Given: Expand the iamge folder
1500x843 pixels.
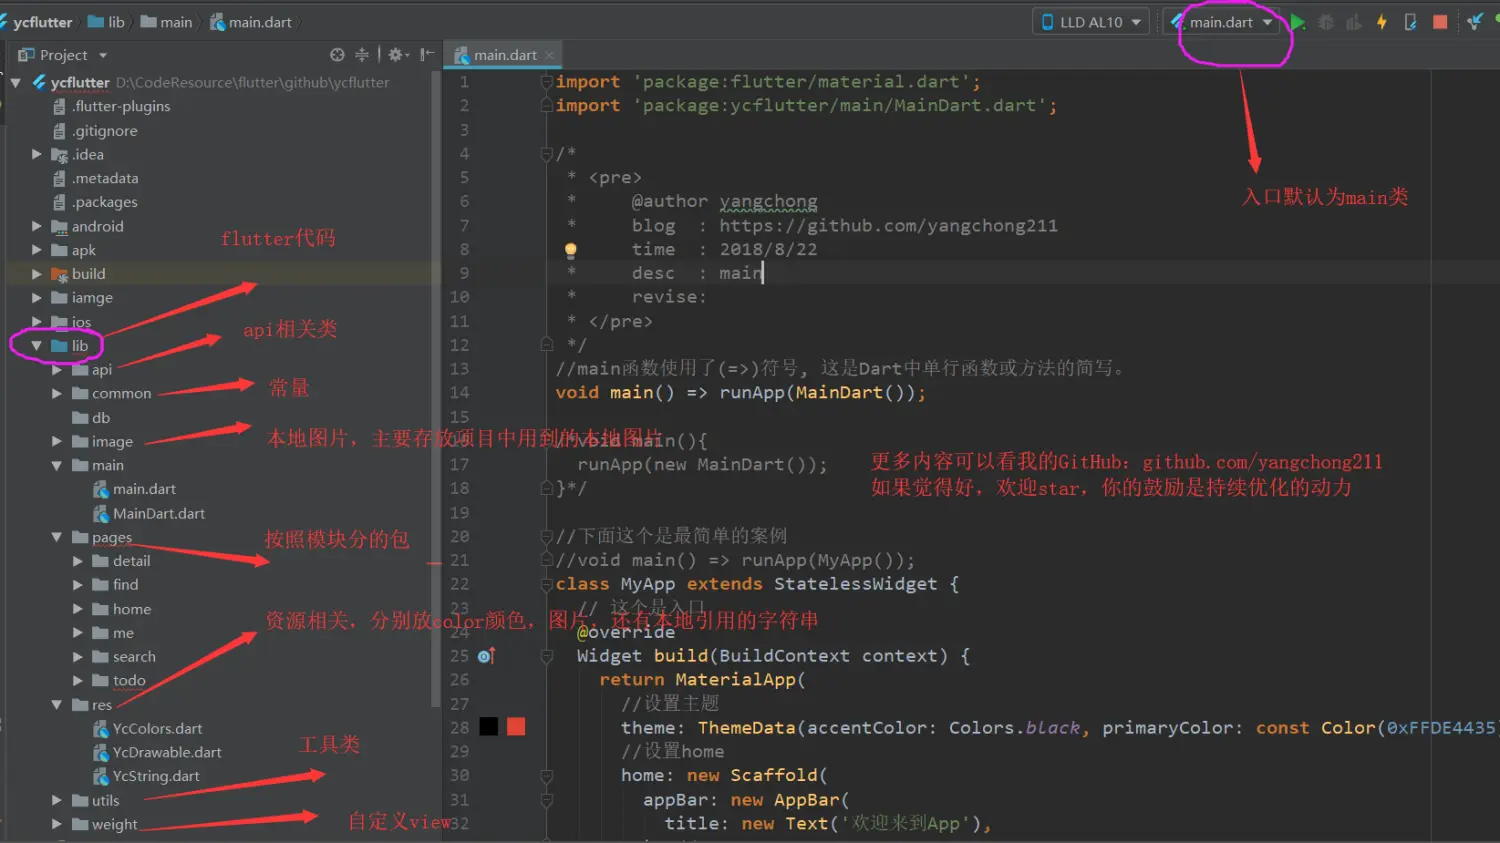Looking at the screenshot, I should 37,298.
